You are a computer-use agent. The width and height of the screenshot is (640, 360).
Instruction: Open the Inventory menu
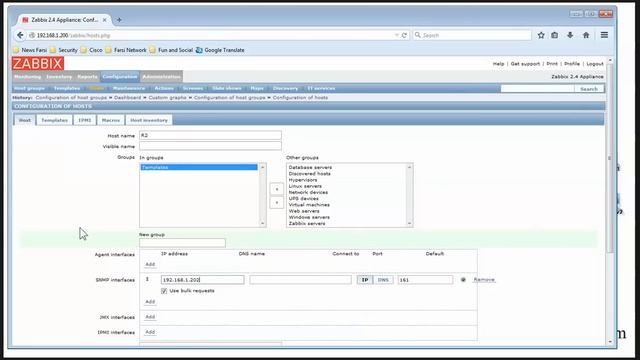59,77
